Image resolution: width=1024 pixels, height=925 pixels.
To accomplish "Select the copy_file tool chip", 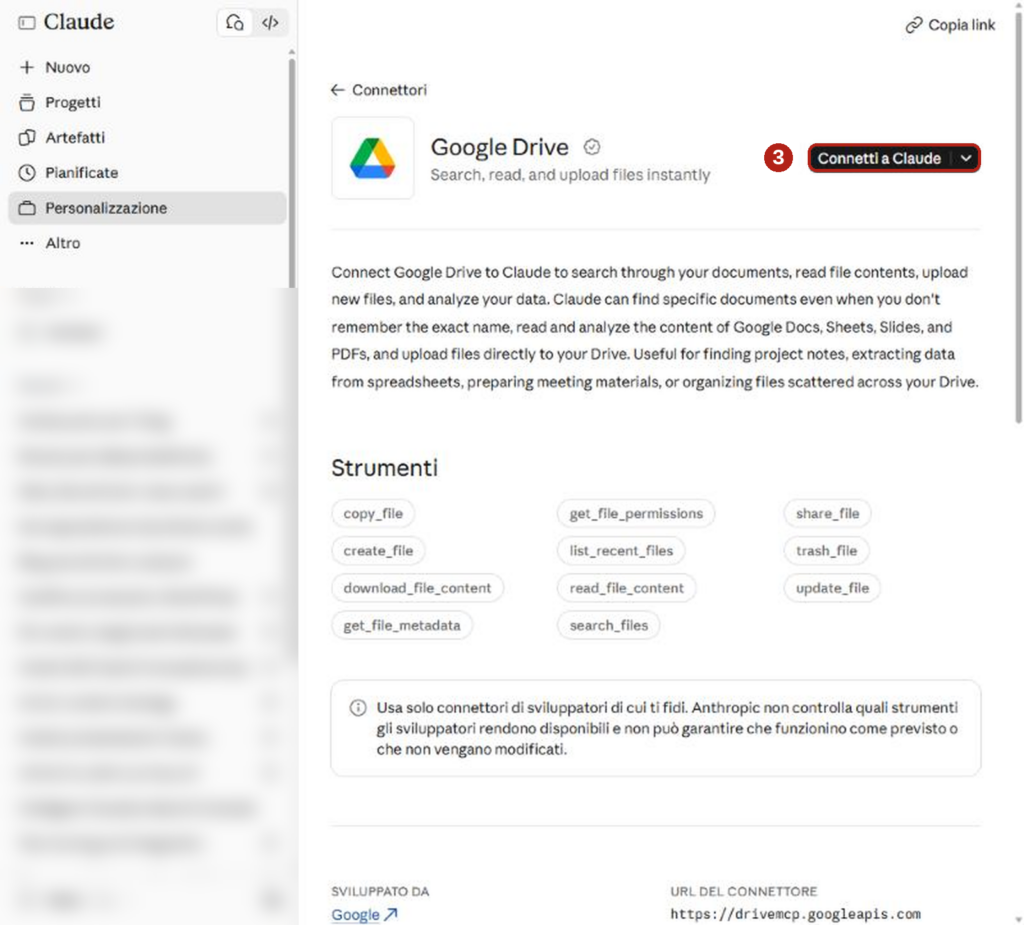I will [373, 513].
